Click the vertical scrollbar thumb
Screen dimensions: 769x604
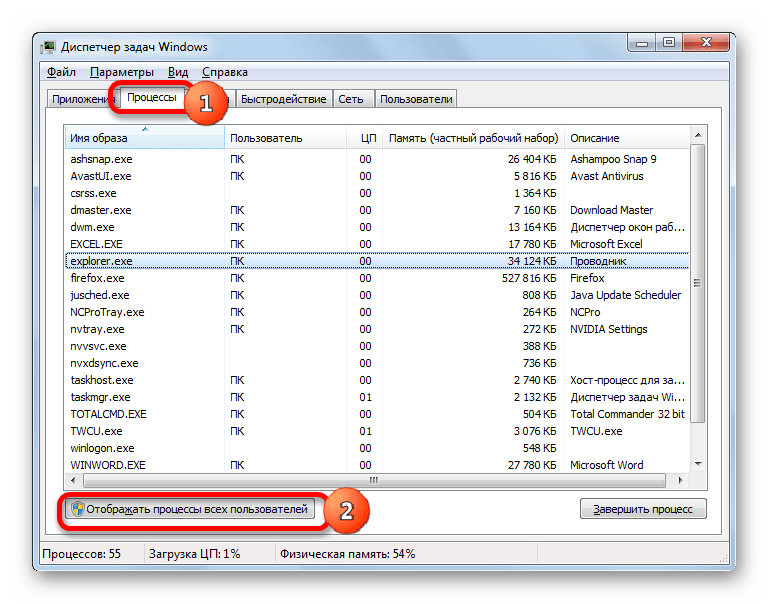(x=697, y=283)
